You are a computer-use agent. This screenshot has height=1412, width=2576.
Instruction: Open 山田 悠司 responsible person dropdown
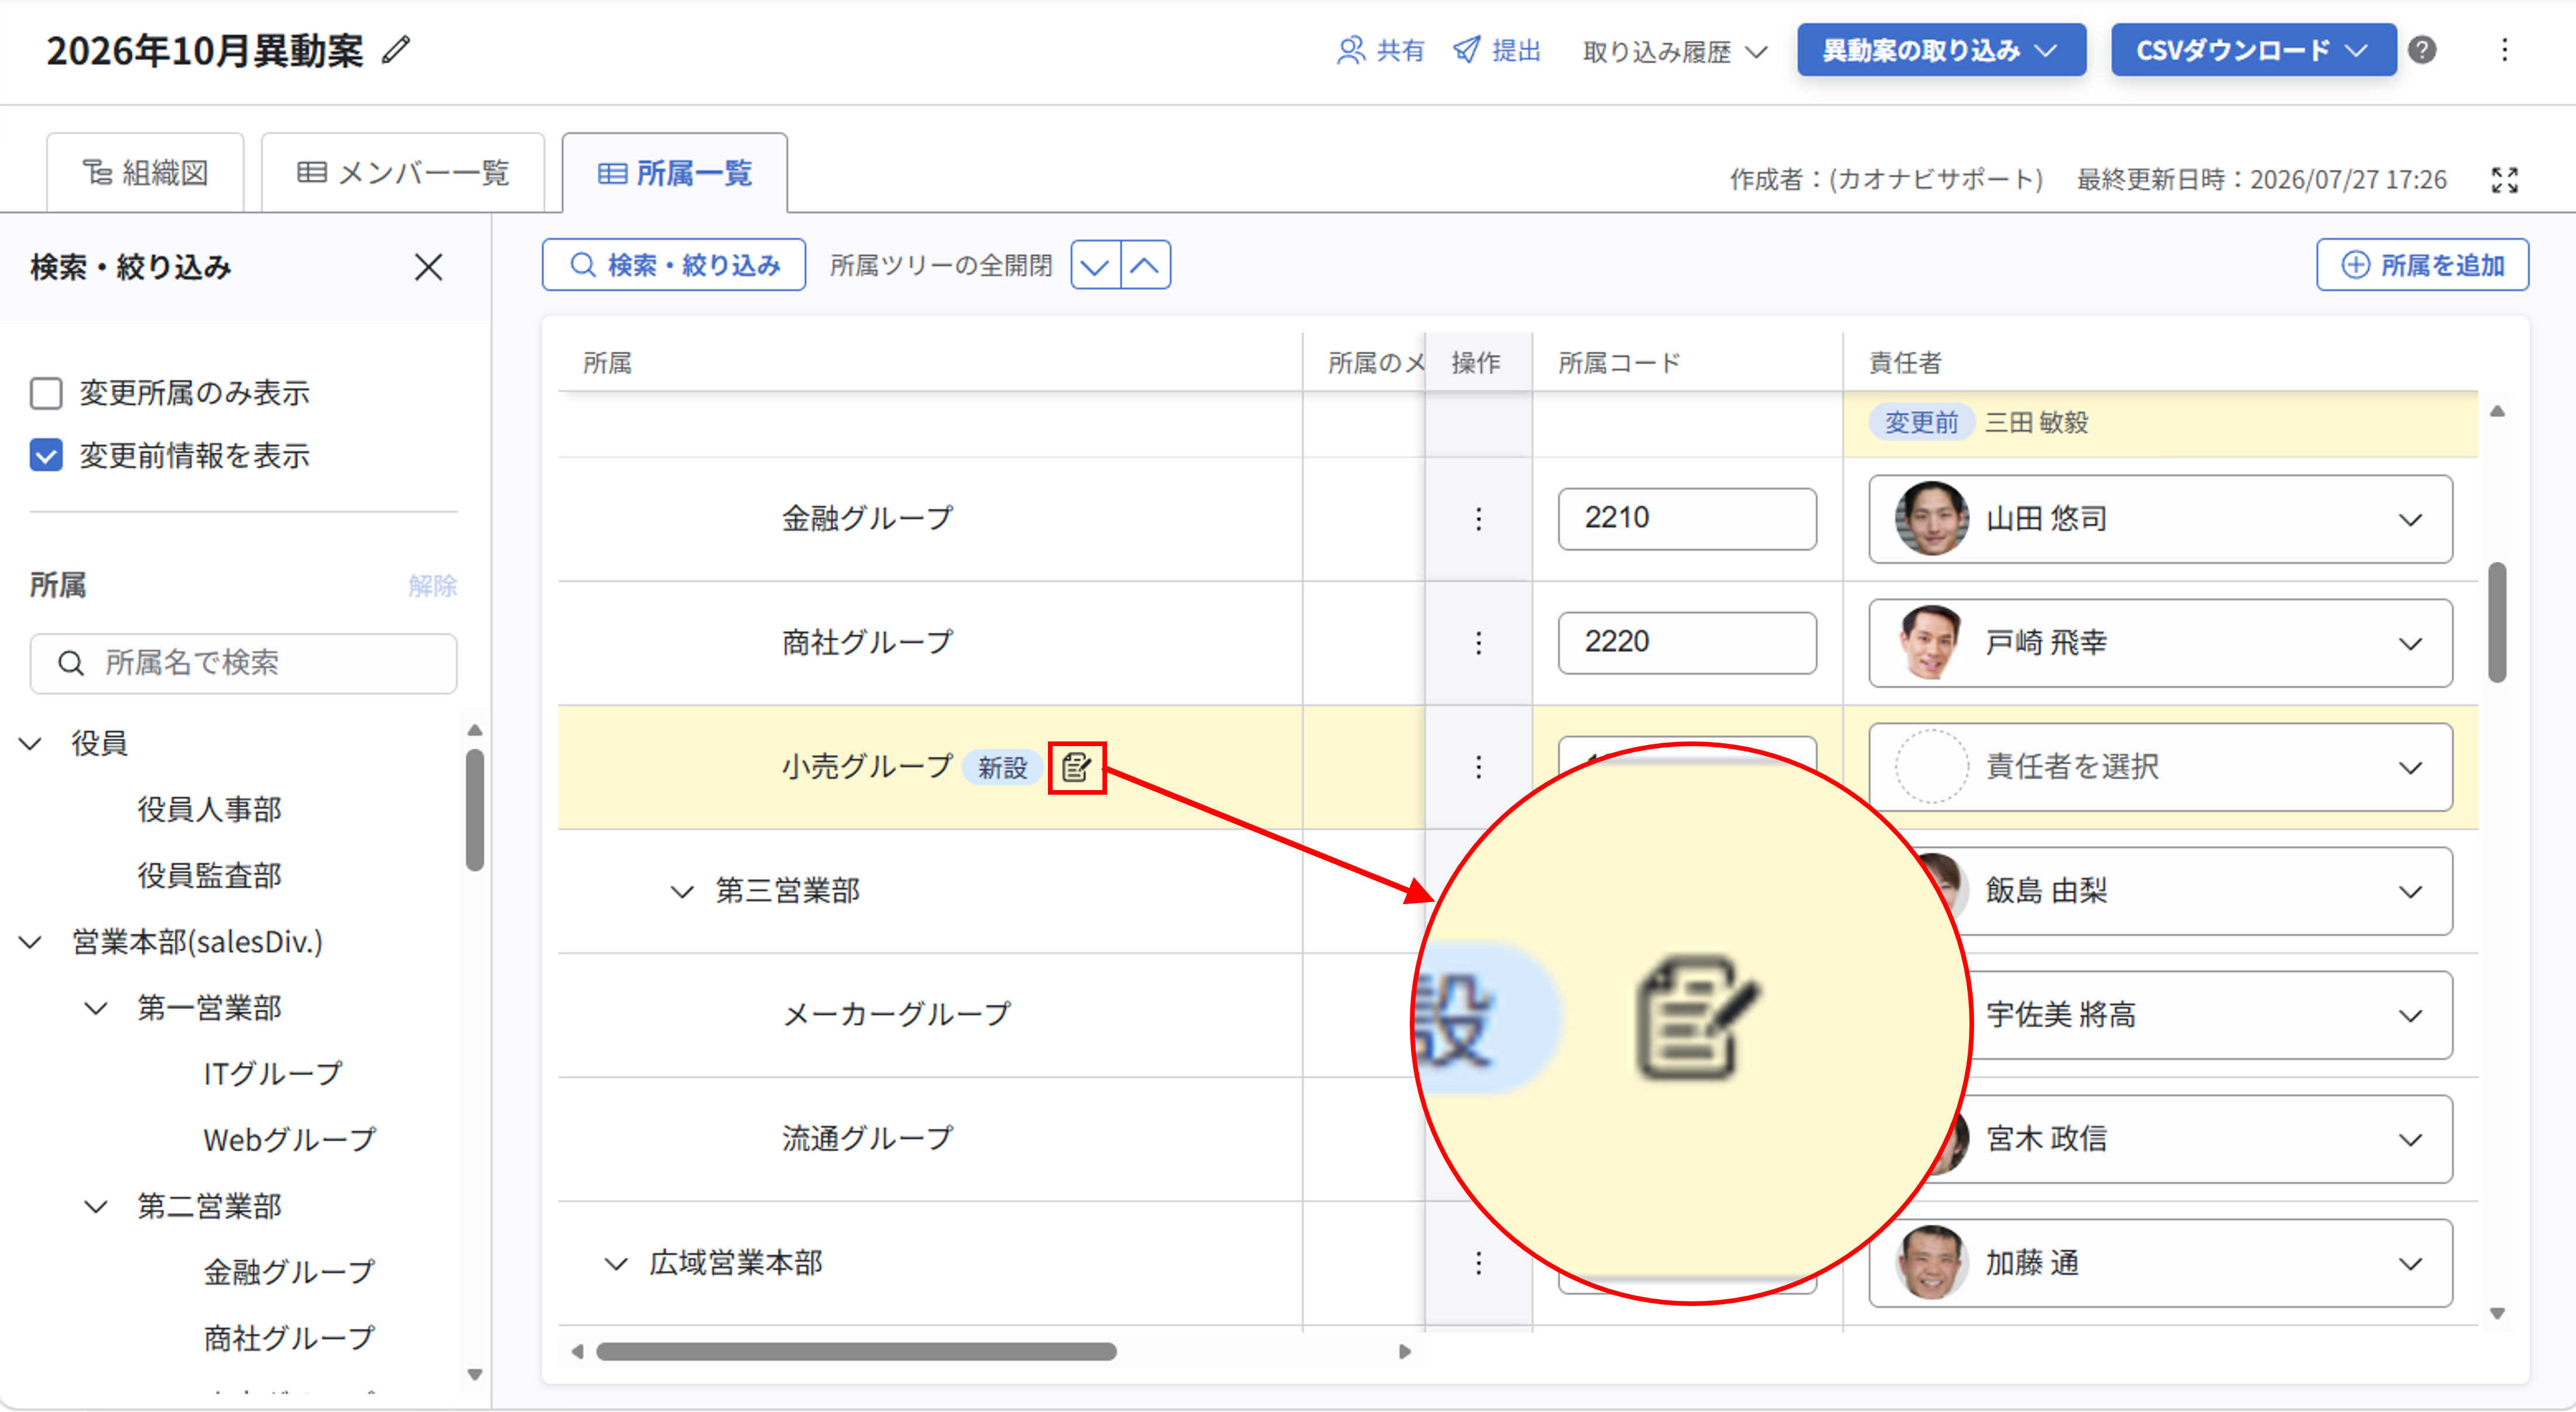pyautogui.click(x=2160, y=519)
